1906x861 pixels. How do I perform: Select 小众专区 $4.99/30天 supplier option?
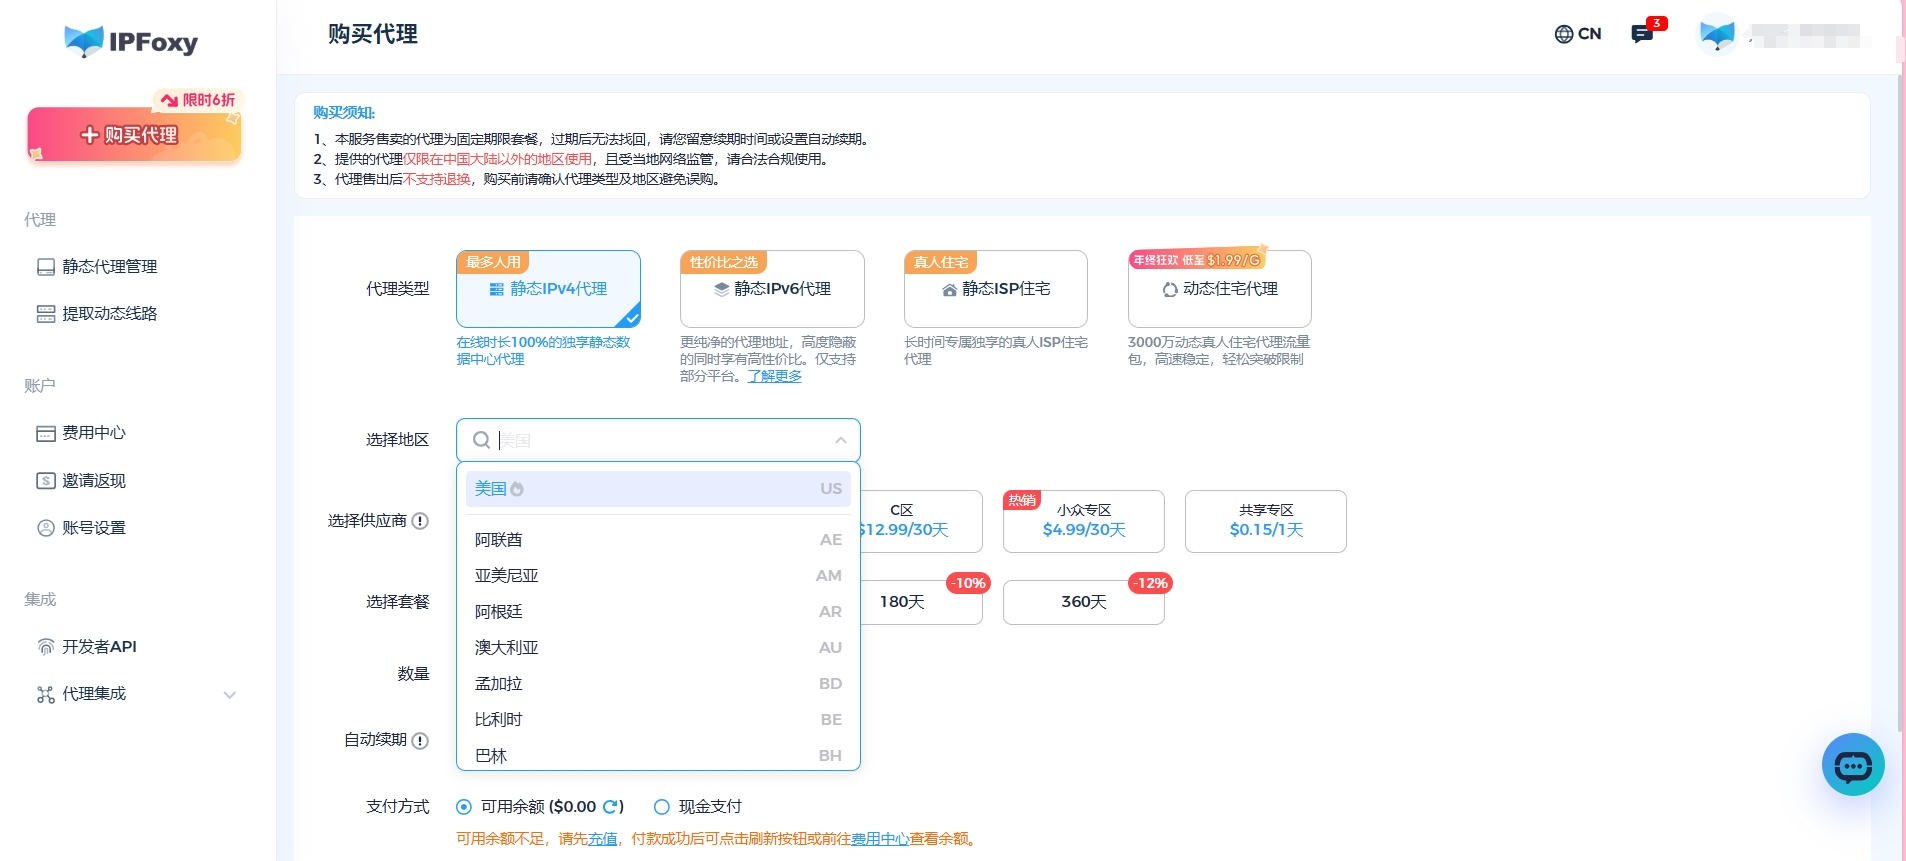tap(1084, 521)
